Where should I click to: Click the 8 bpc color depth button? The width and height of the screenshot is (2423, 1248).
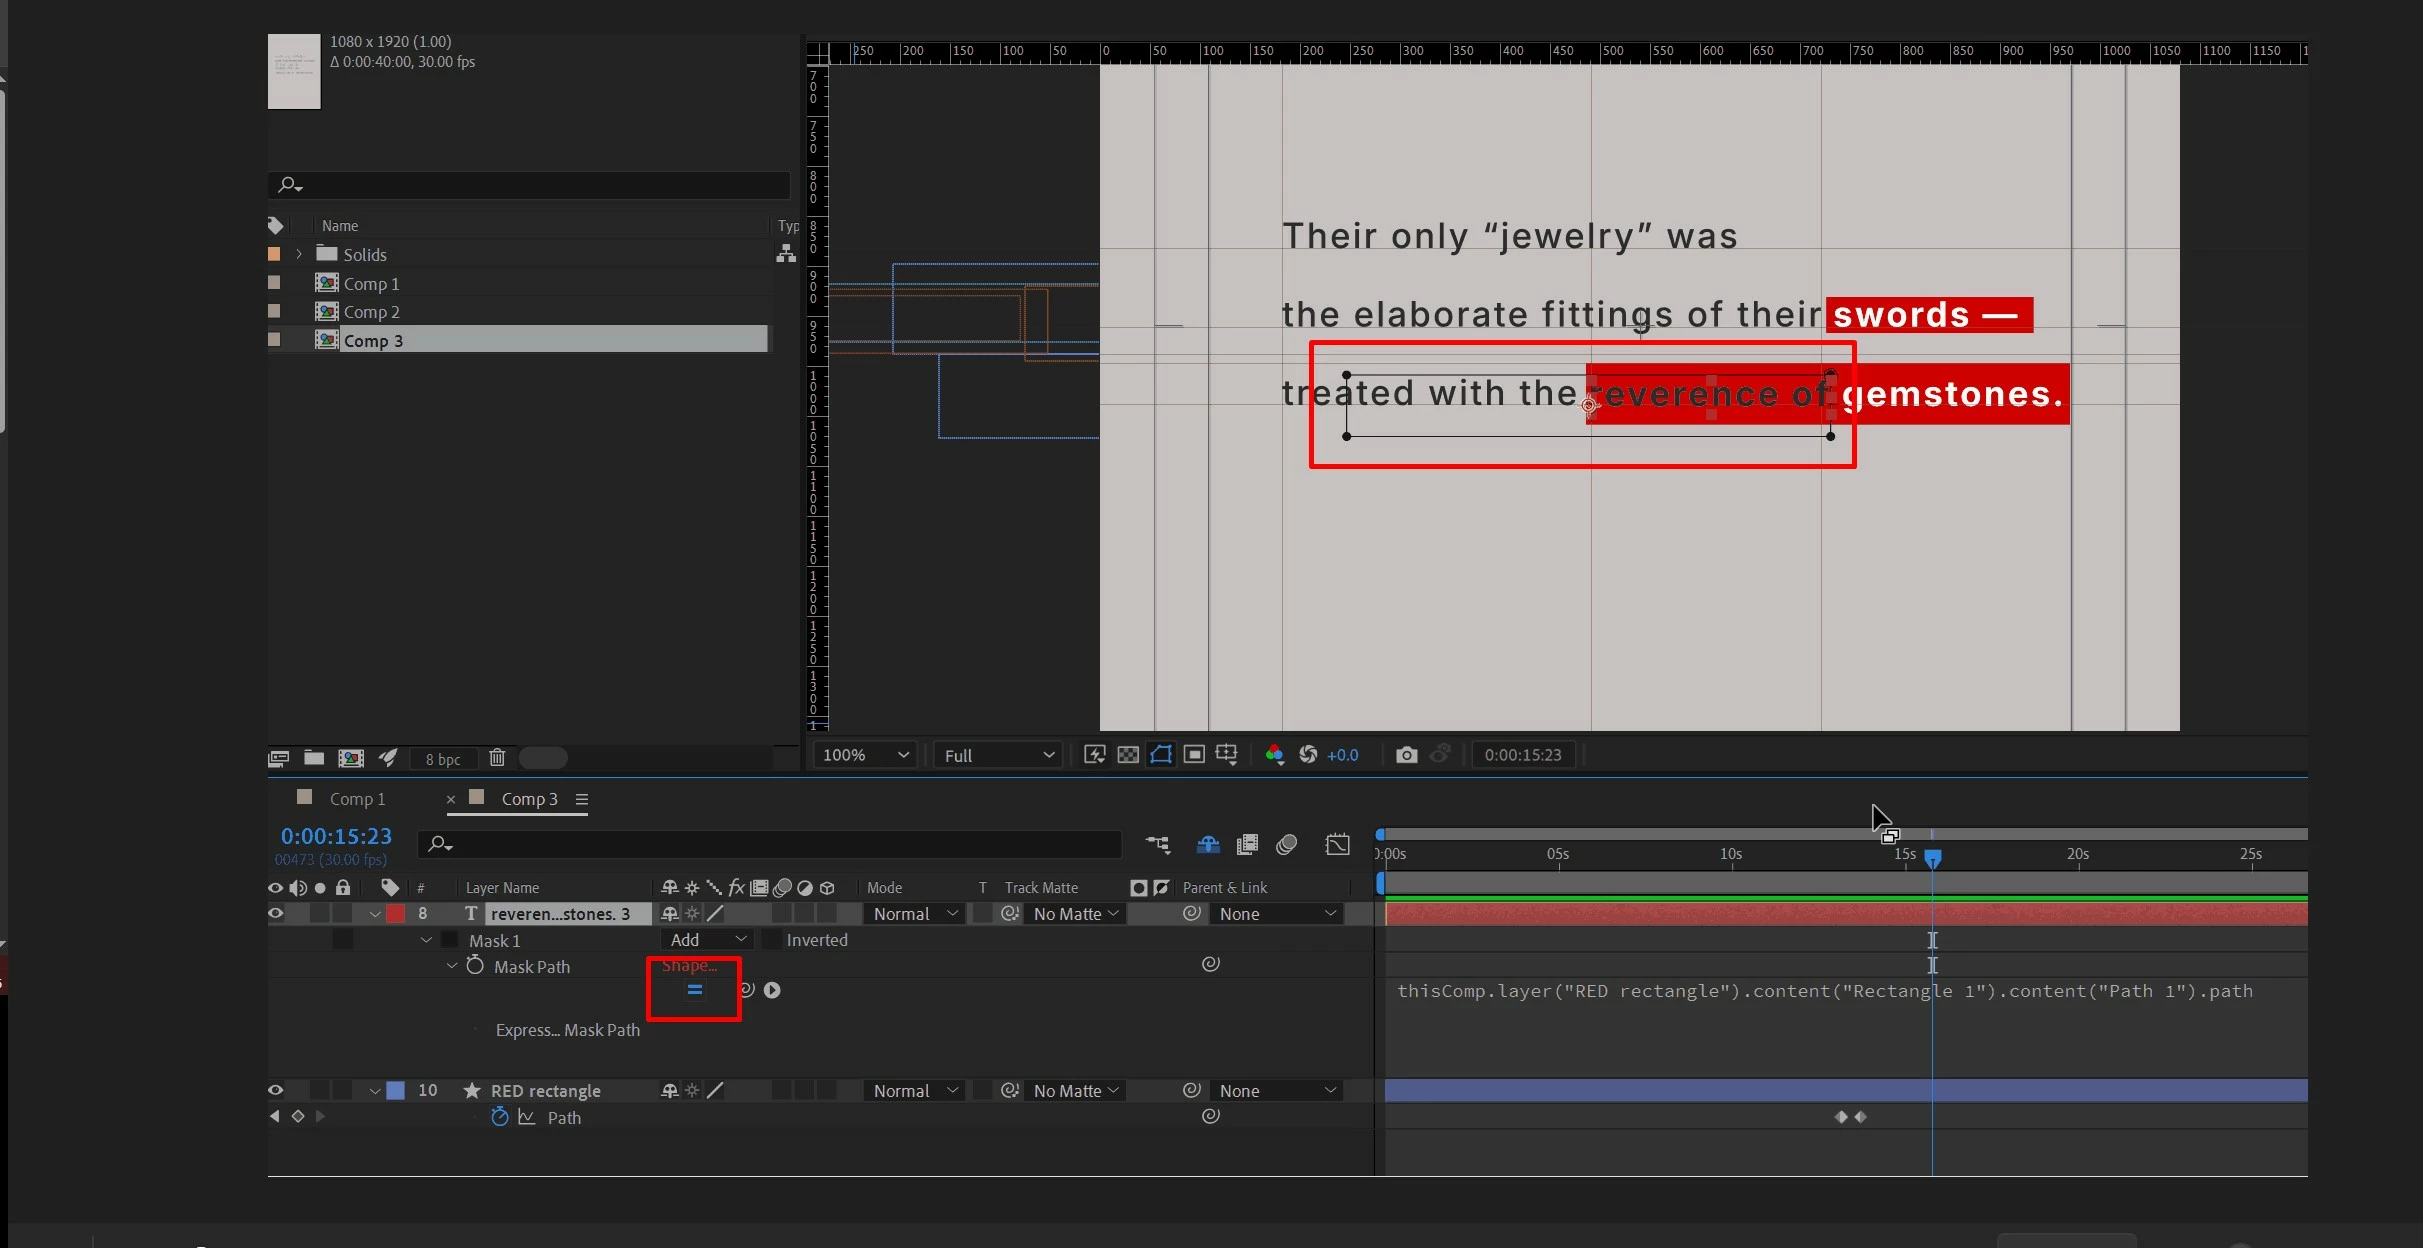tap(443, 759)
